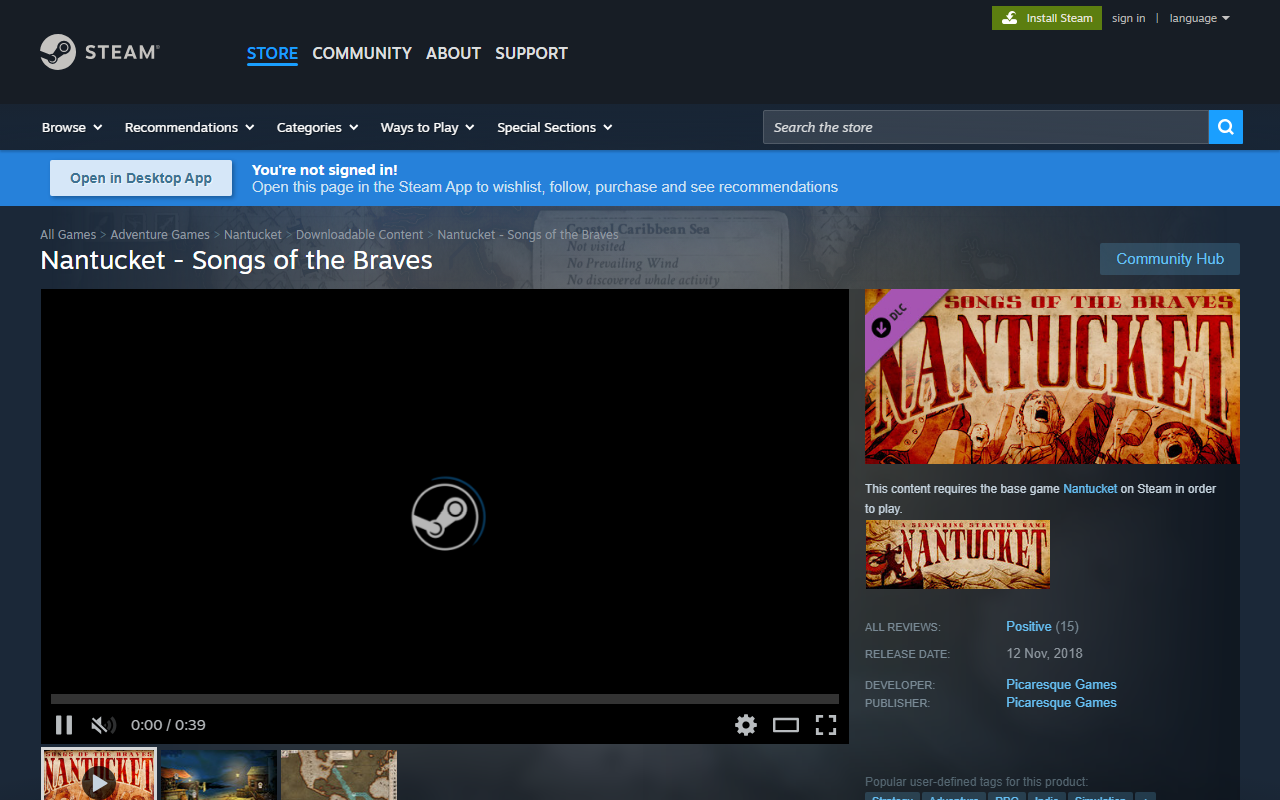Open the Ways to Play dropdown
Viewport: 1280px width, 800px height.
427,127
